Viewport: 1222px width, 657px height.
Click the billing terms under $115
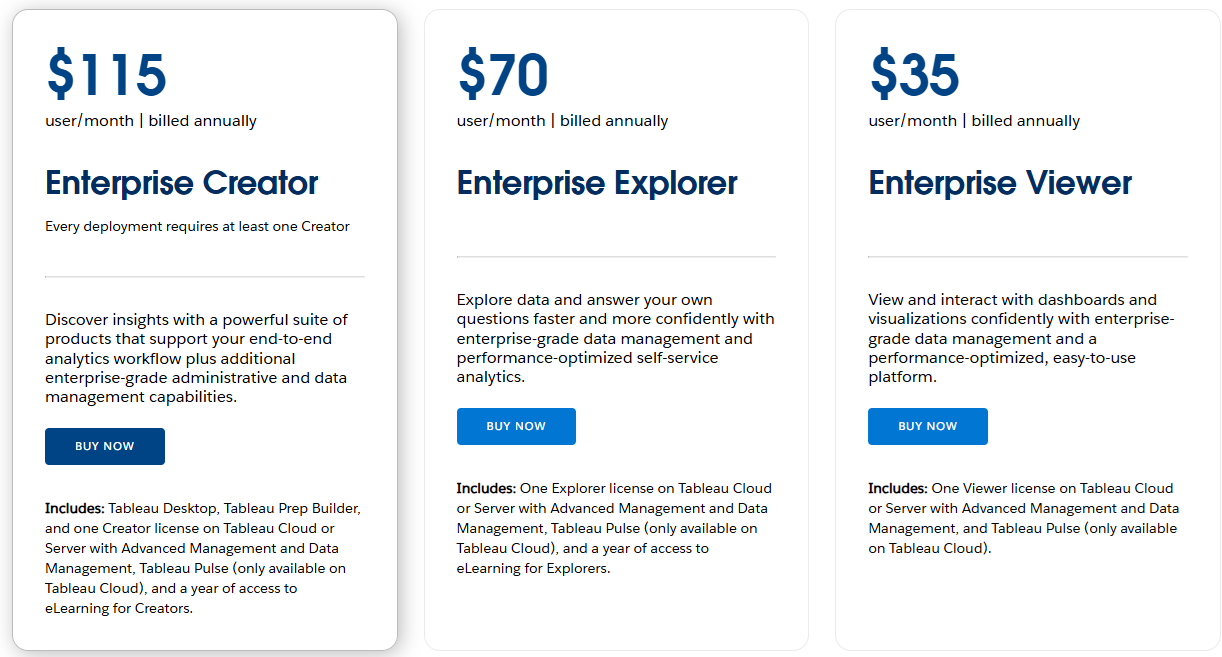[151, 121]
